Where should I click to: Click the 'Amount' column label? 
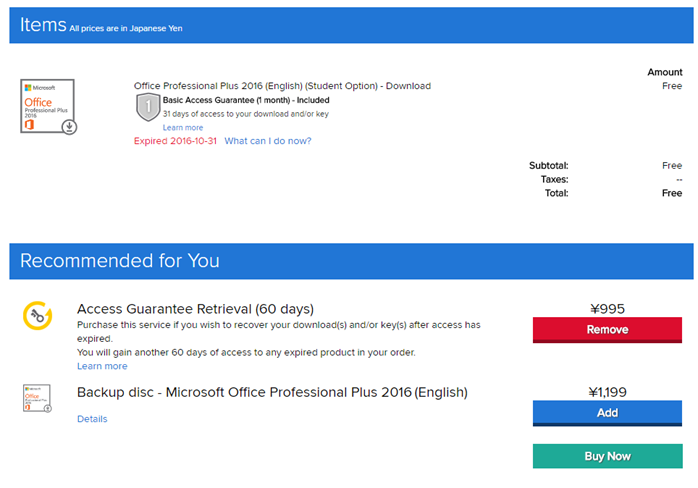pyautogui.click(x=665, y=72)
